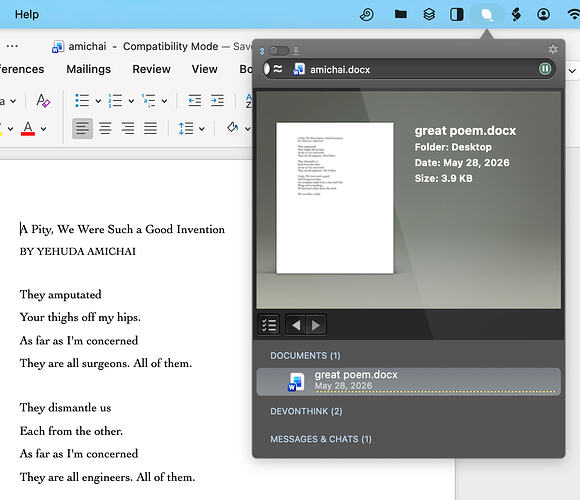Click the blue up-down arrows in popup
The image size is (580, 500).
tap(262, 50)
